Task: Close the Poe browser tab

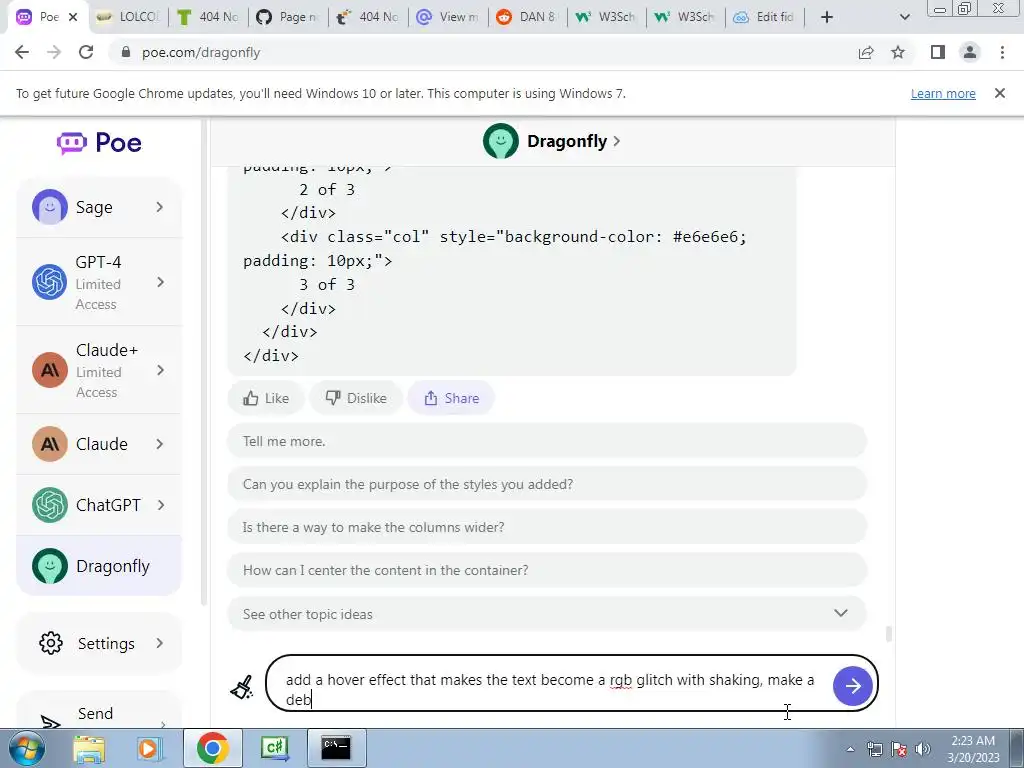Action: pos(73,17)
